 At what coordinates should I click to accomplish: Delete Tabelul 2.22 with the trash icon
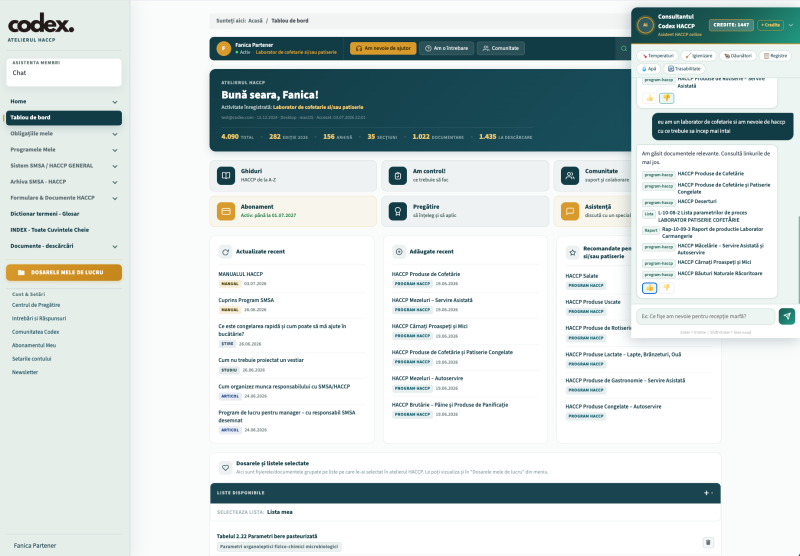point(708,542)
